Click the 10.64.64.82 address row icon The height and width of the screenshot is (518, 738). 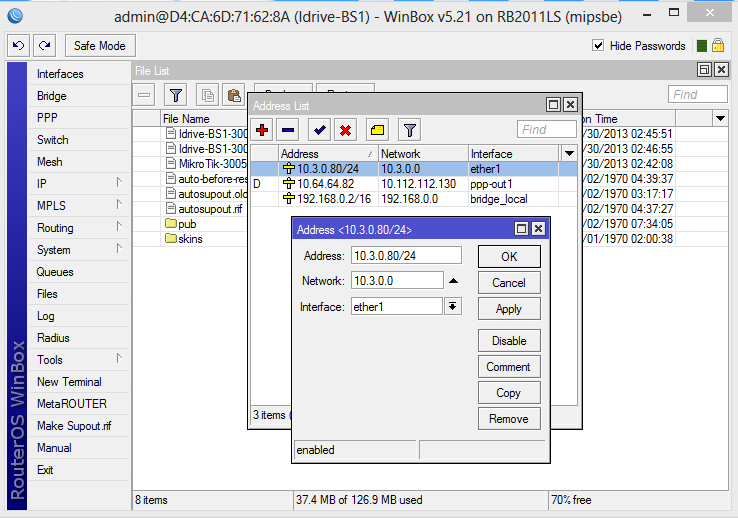[289, 184]
